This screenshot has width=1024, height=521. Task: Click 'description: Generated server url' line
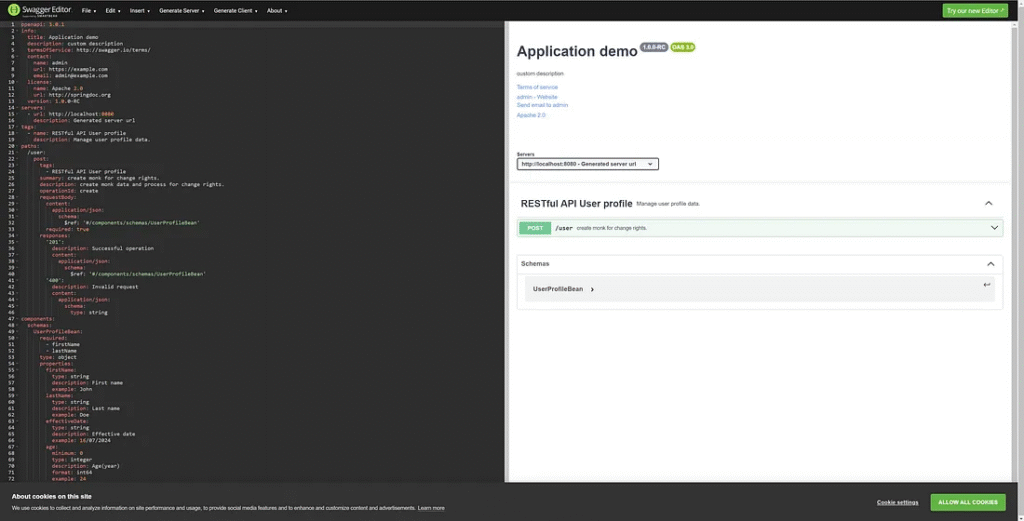84,120
